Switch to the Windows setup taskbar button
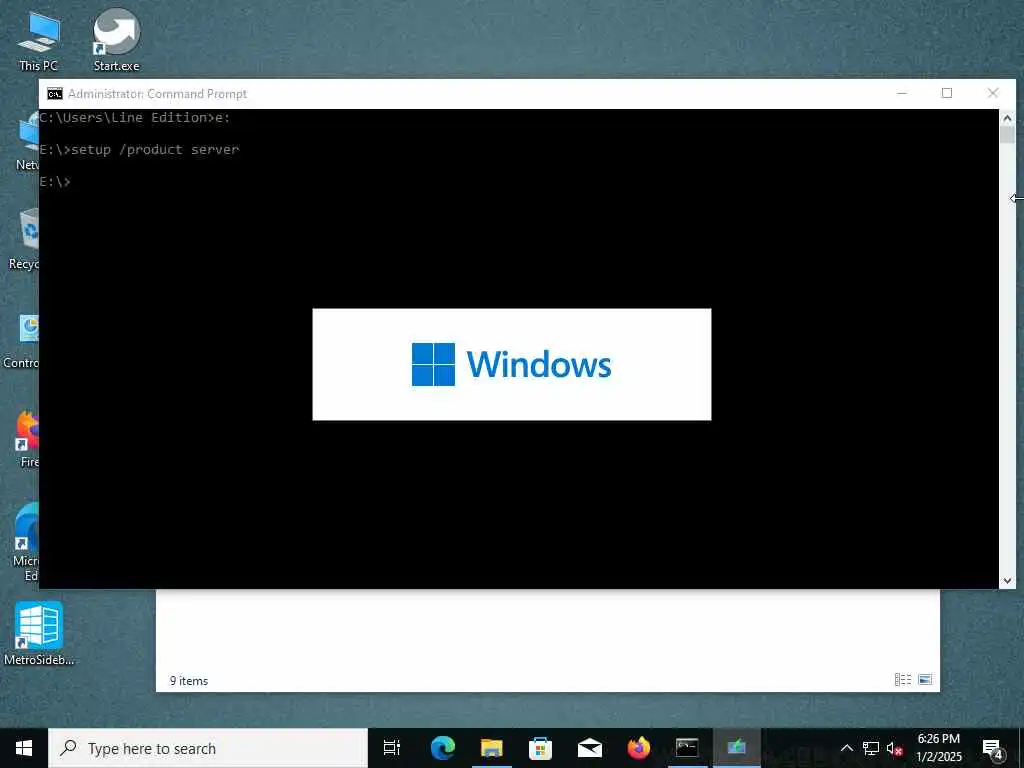1024x768 pixels. tap(737, 748)
